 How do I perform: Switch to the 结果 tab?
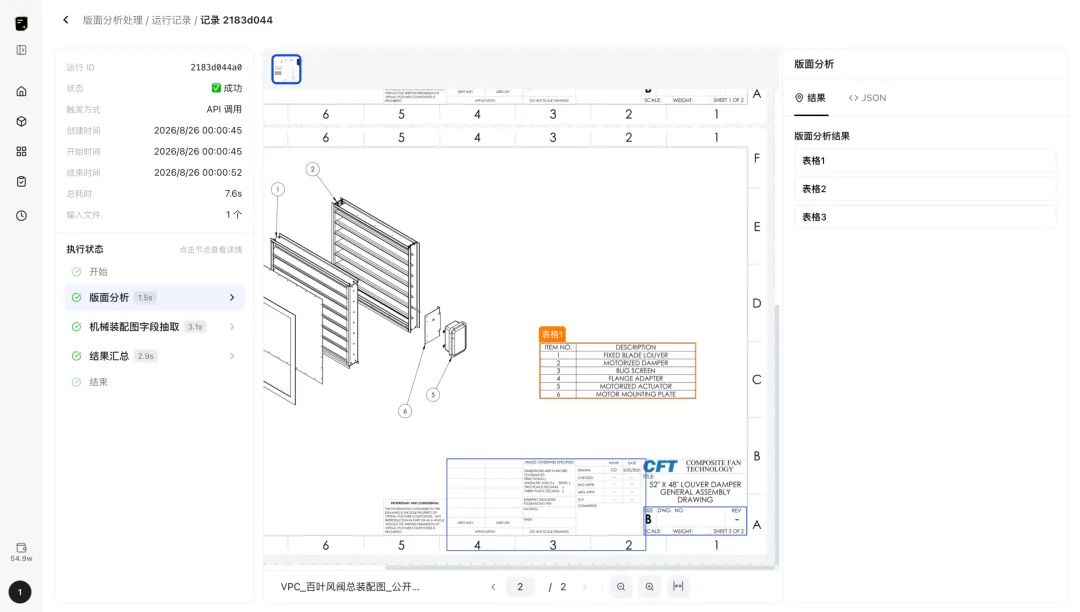tap(811, 98)
